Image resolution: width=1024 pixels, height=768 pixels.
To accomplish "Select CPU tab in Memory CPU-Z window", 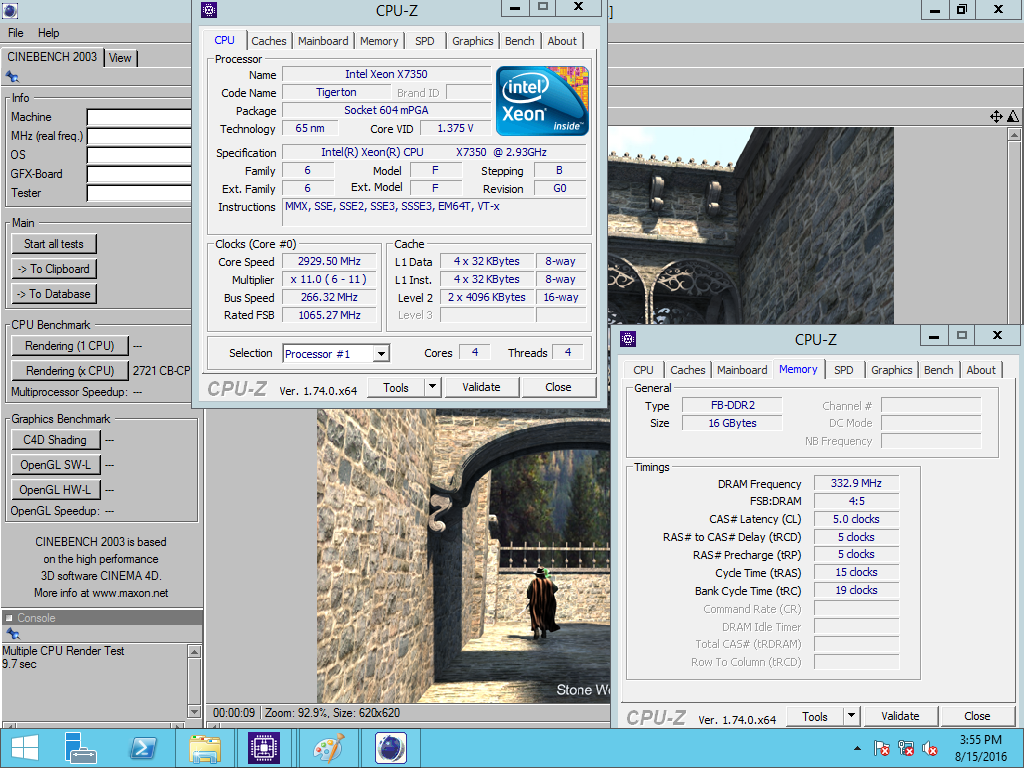I will pos(643,370).
